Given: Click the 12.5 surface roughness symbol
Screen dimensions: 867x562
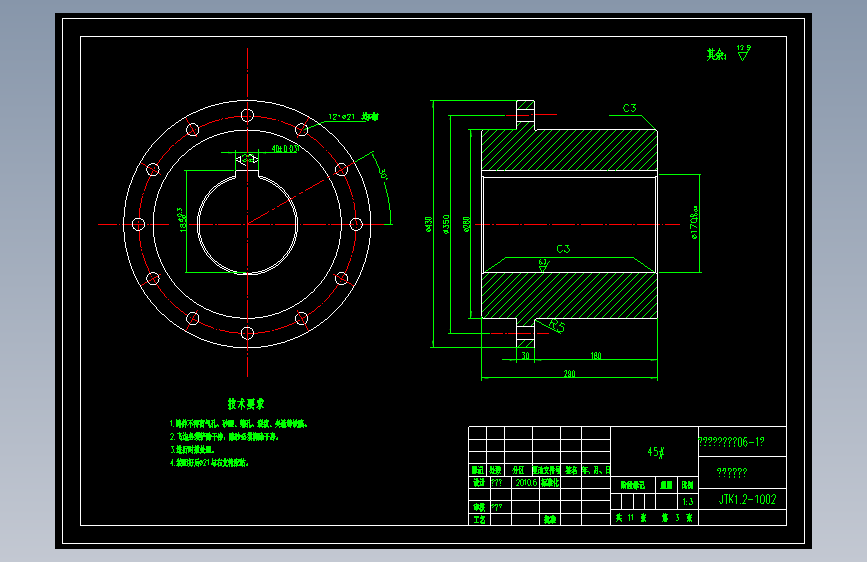Looking at the screenshot, I should coord(744,53).
